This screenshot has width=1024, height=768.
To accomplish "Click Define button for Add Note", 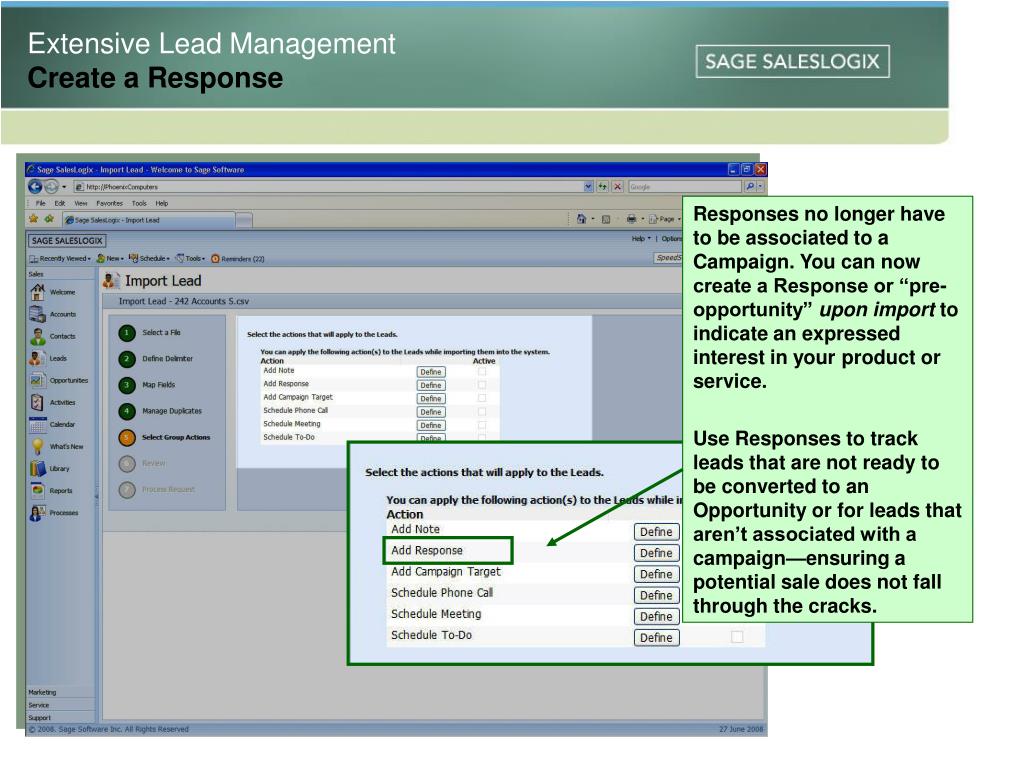I will [x=431, y=372].
